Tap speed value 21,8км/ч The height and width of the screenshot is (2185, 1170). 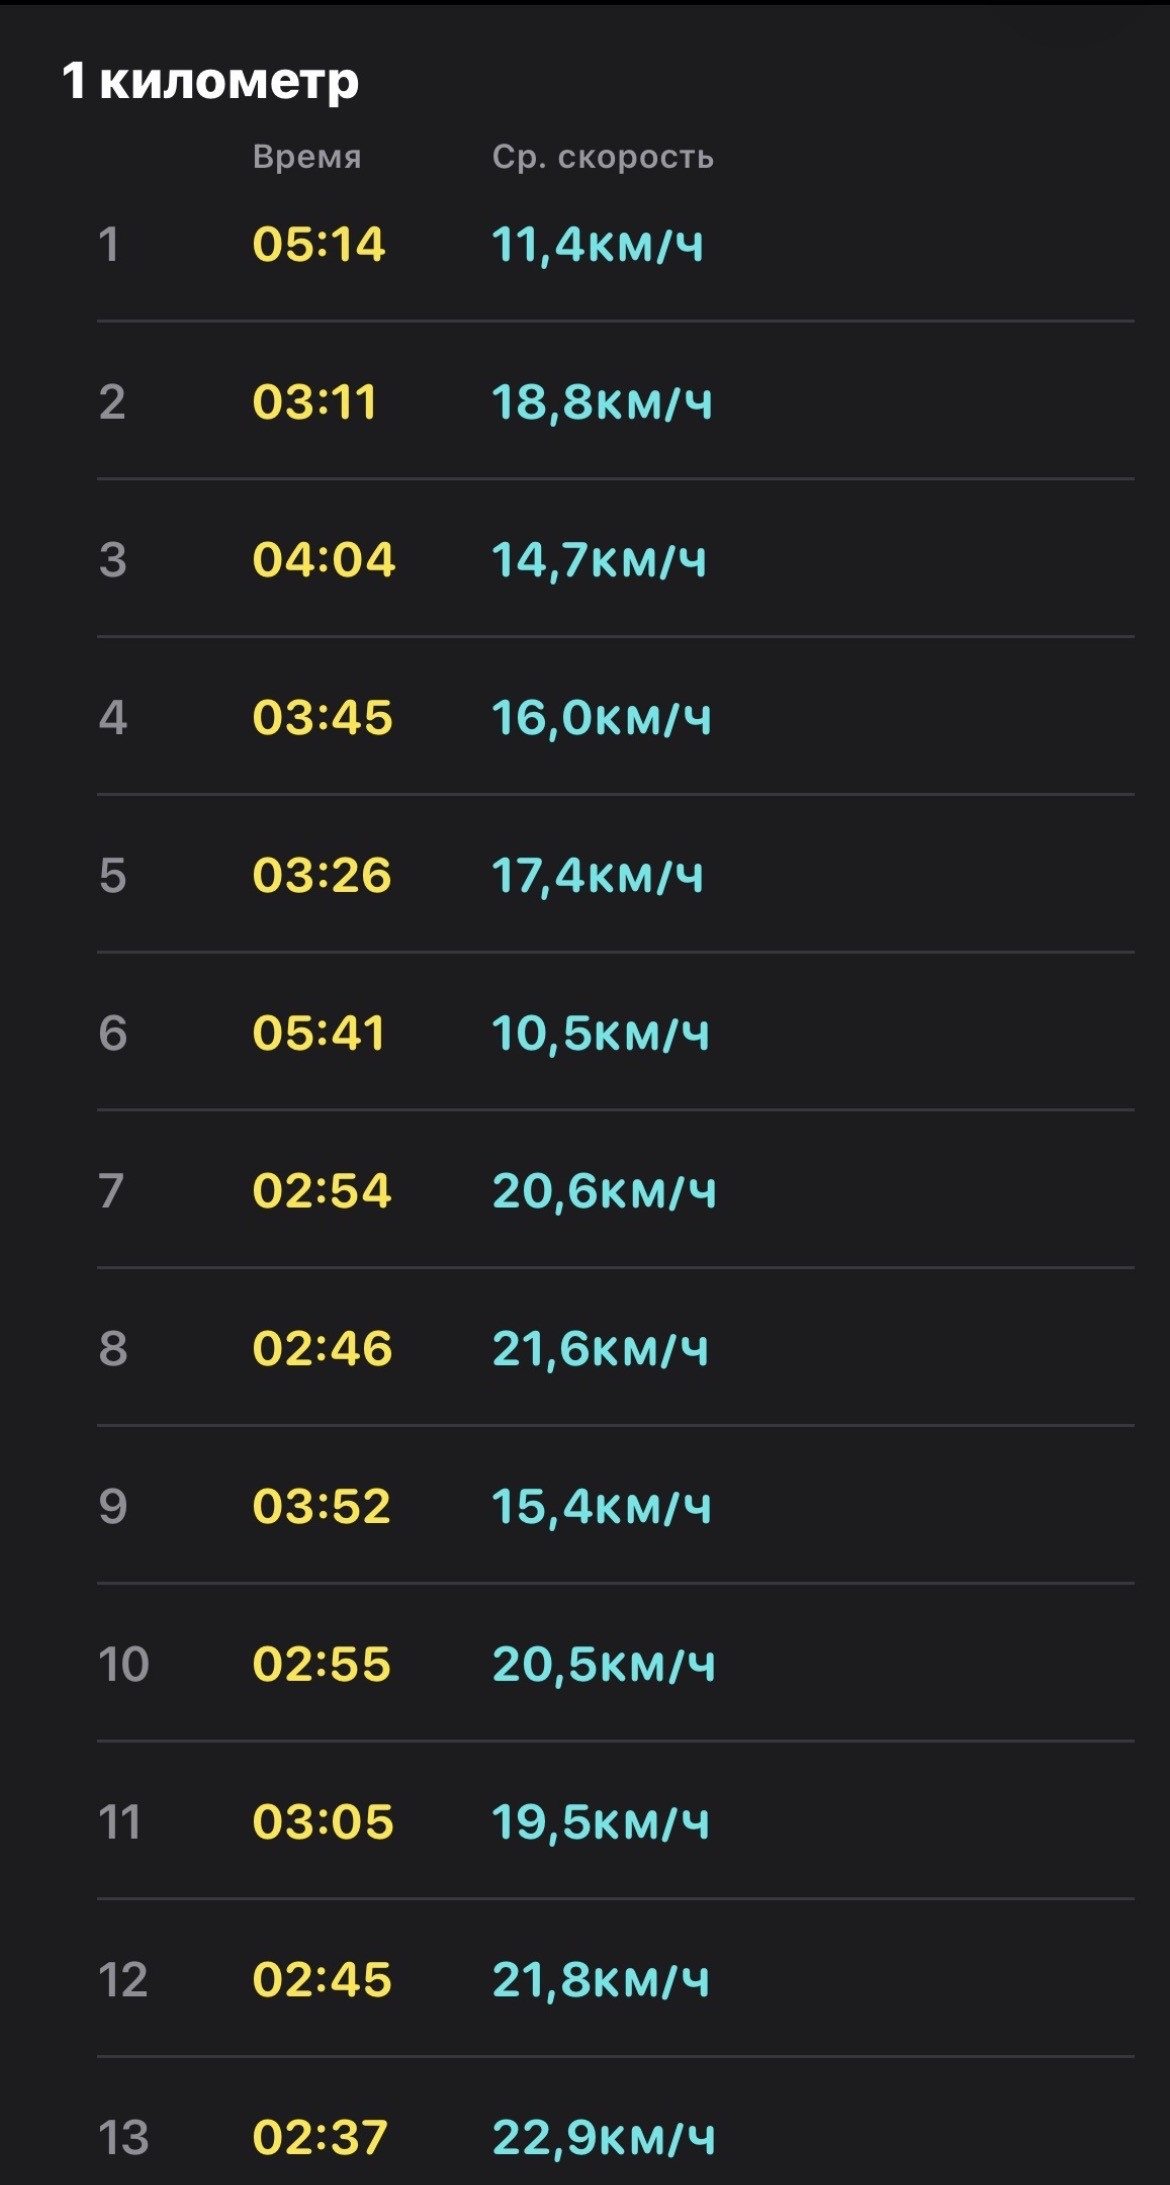pos(601,1980)
